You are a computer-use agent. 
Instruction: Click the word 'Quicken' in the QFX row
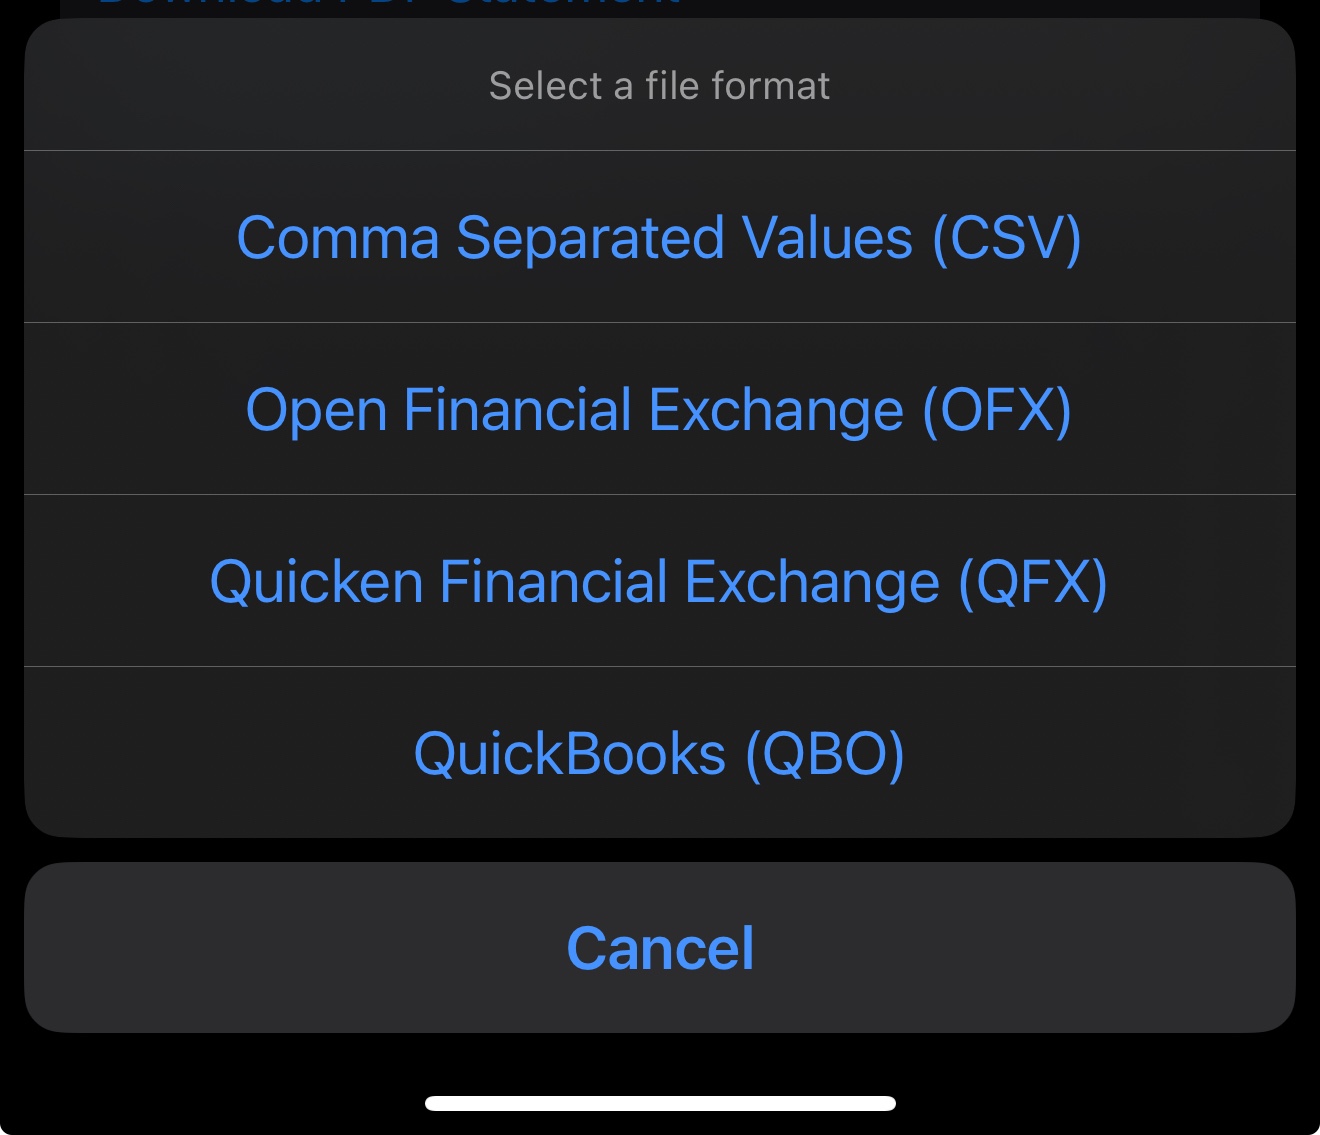coord(317,582)
